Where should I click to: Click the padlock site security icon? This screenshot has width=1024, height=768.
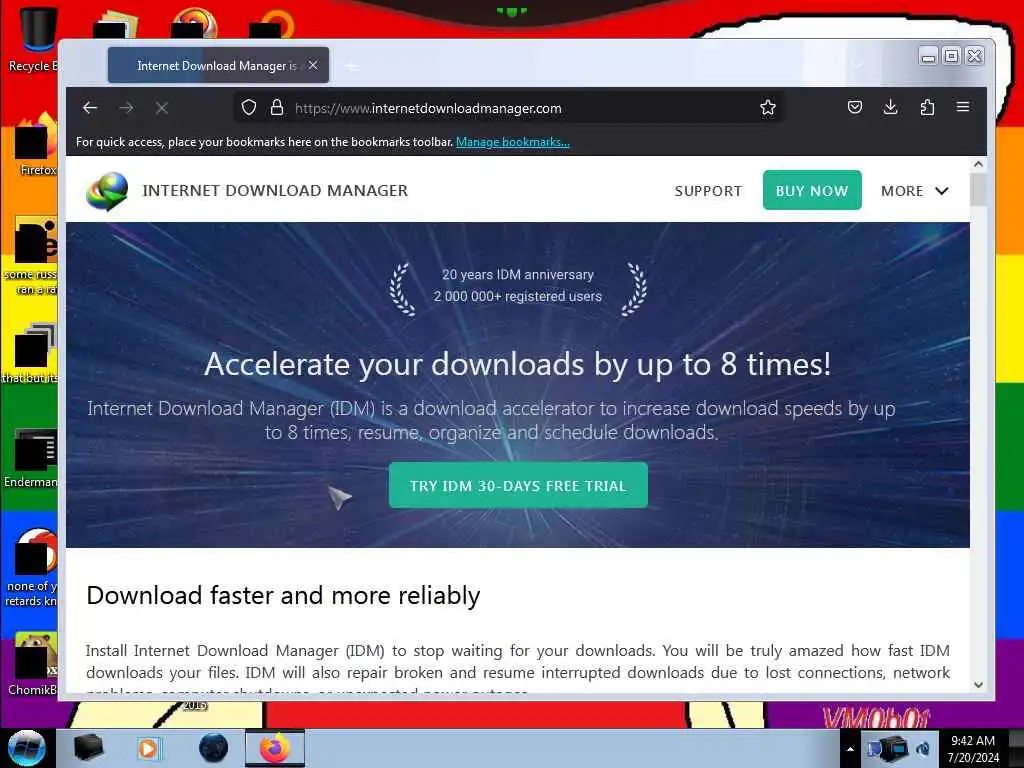[277, 108]
